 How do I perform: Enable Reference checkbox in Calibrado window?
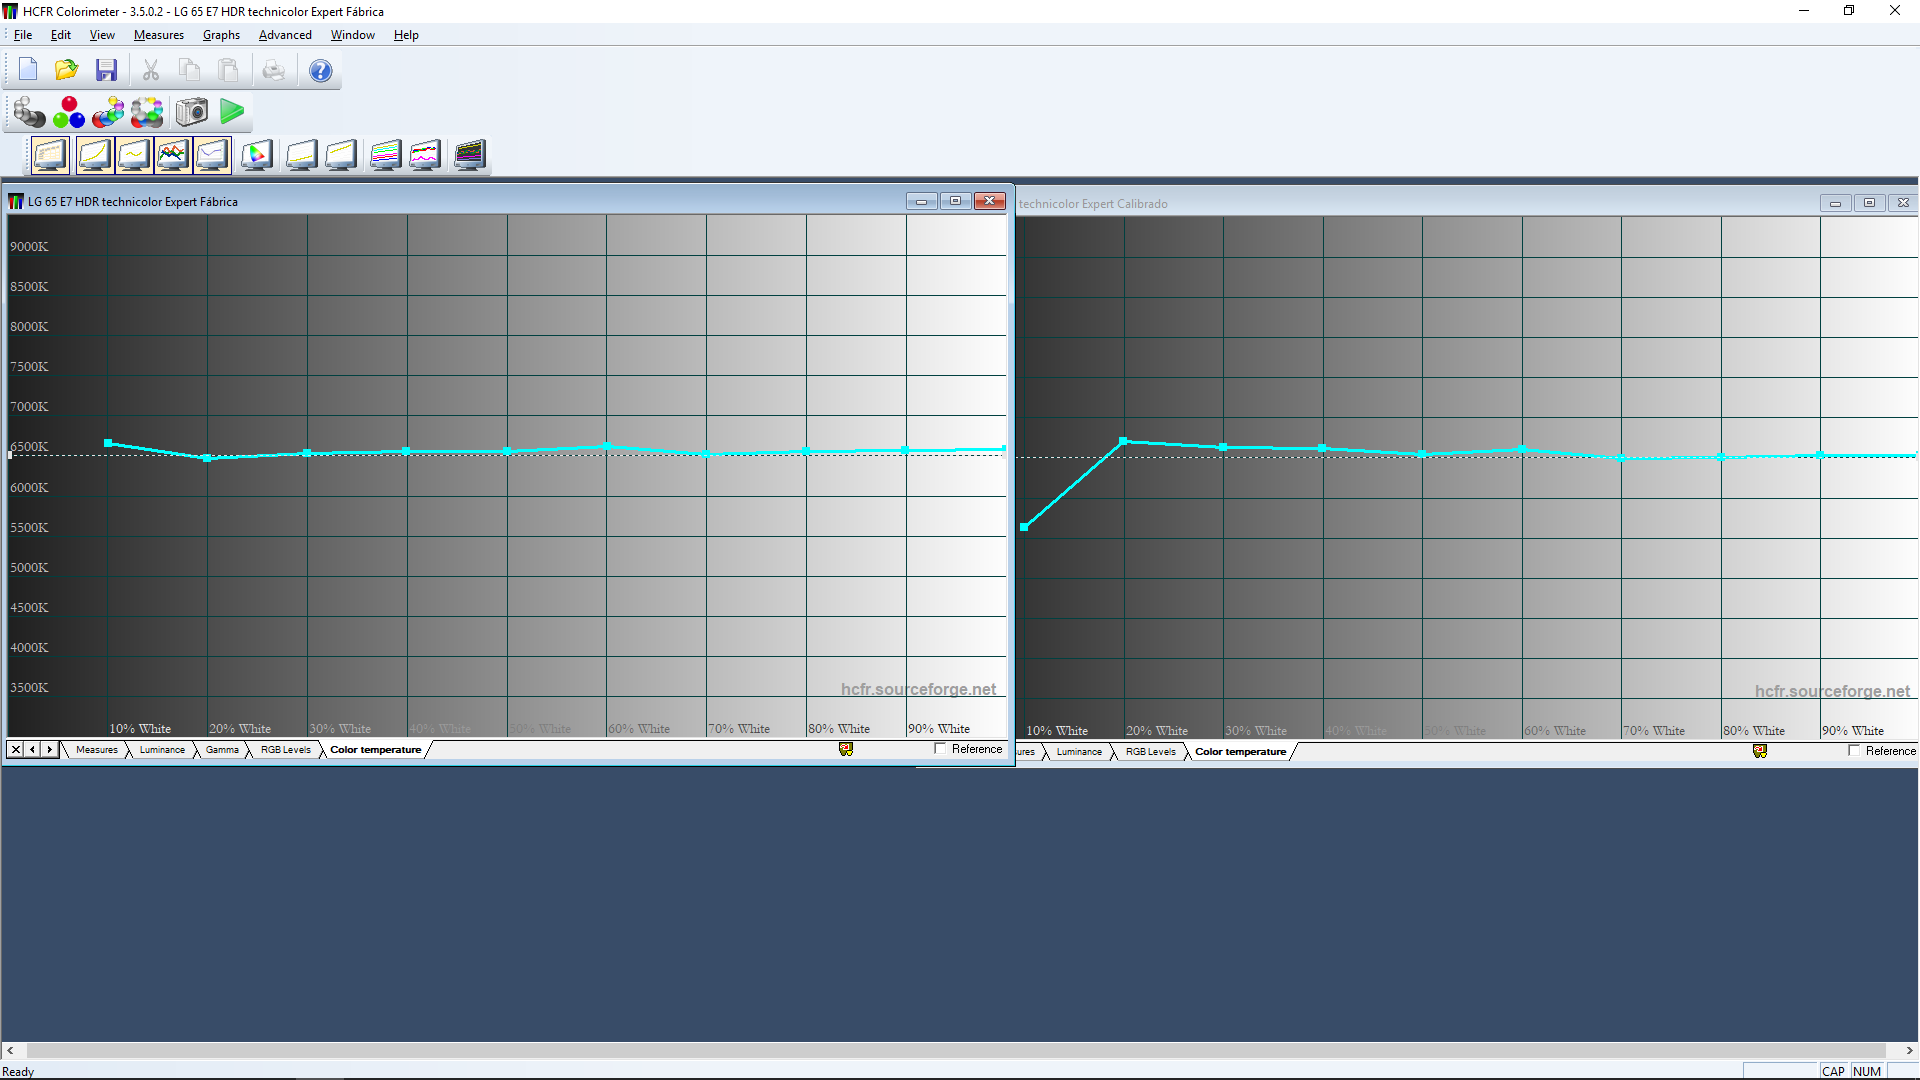click(x=1854, y=751)
